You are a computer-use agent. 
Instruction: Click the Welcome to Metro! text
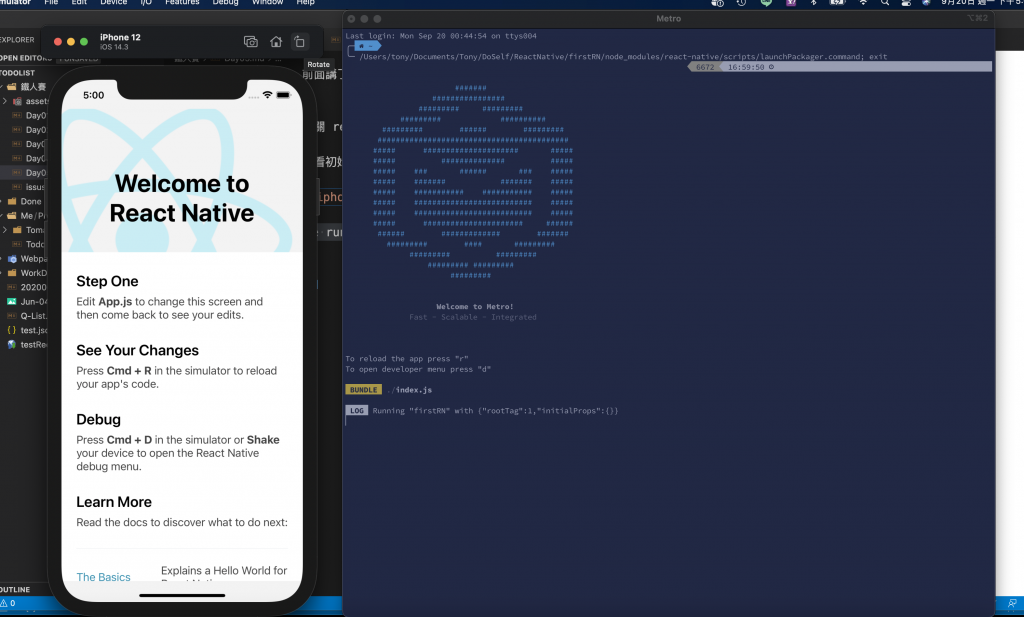click(x=475, y=306)
